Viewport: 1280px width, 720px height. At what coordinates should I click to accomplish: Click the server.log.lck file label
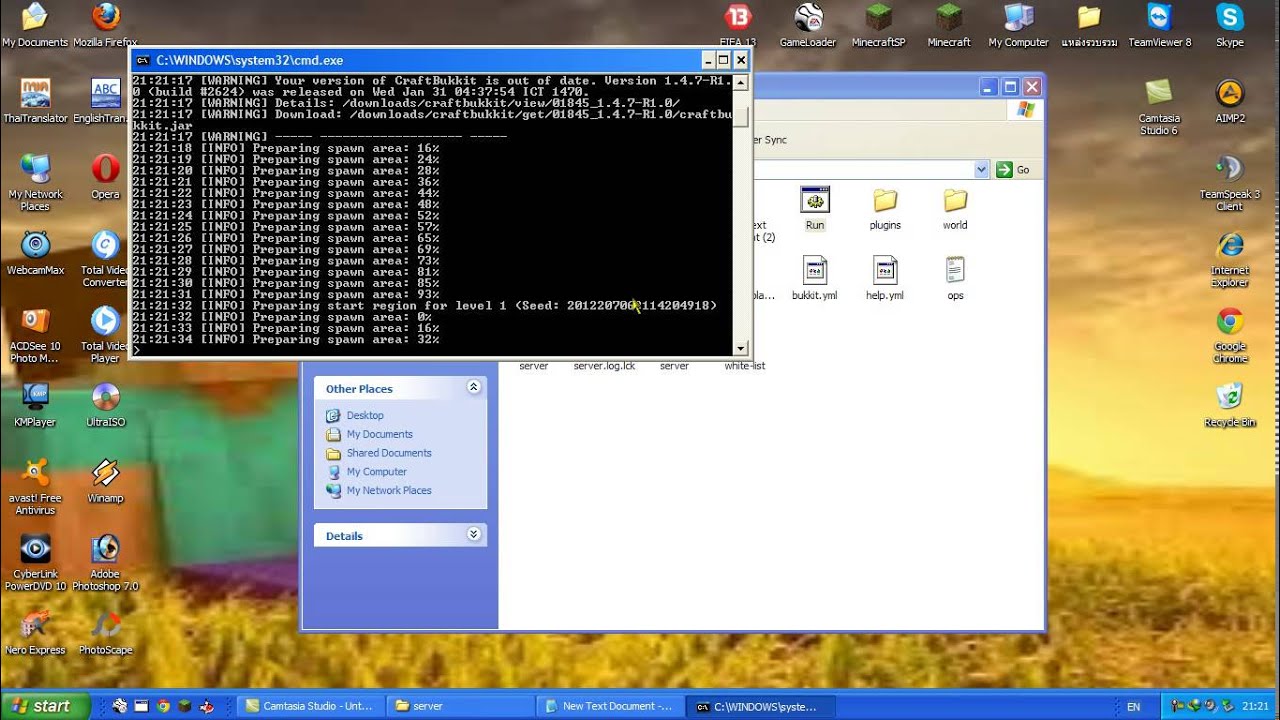(604, 366)
